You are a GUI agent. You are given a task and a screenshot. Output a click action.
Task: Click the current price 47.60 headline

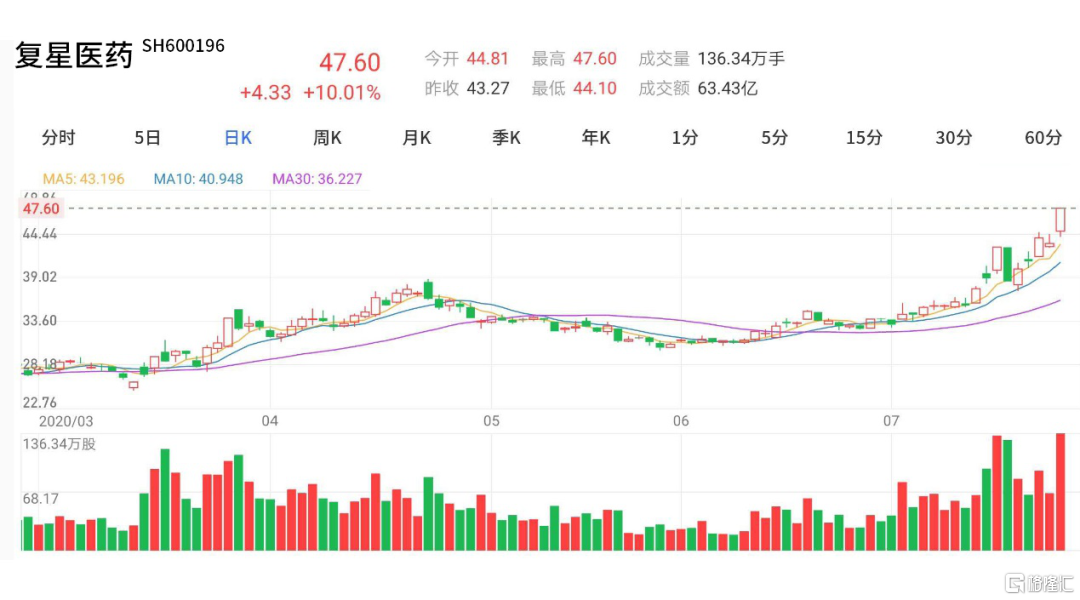[x=349, y=63]
